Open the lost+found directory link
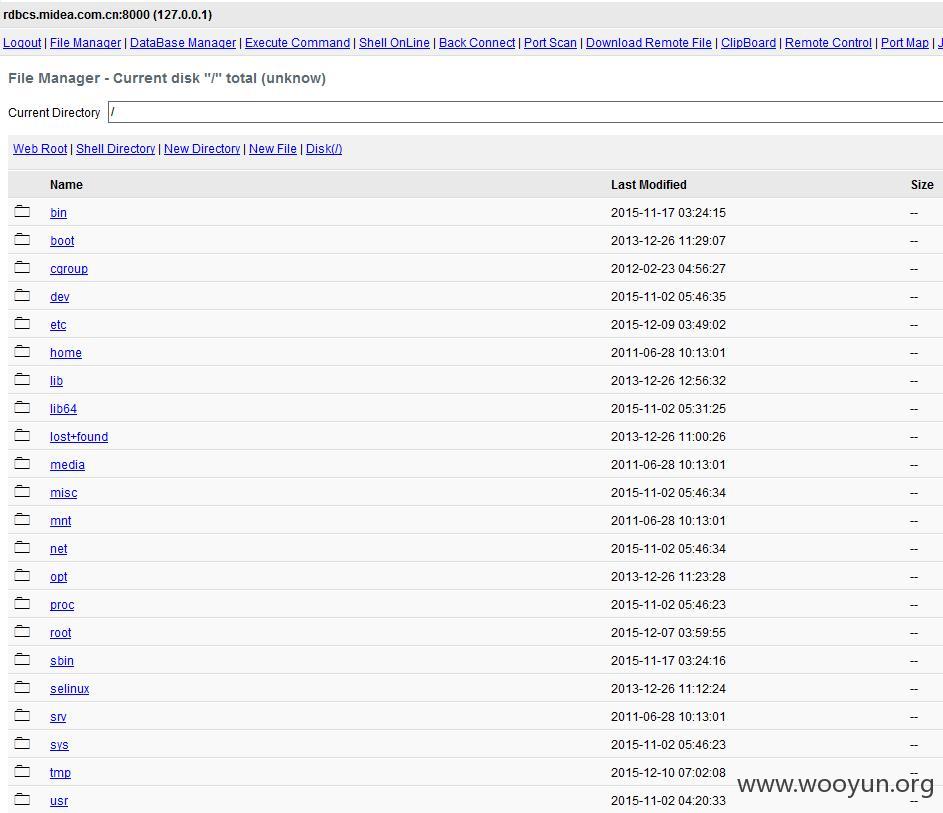 point(79,437)
